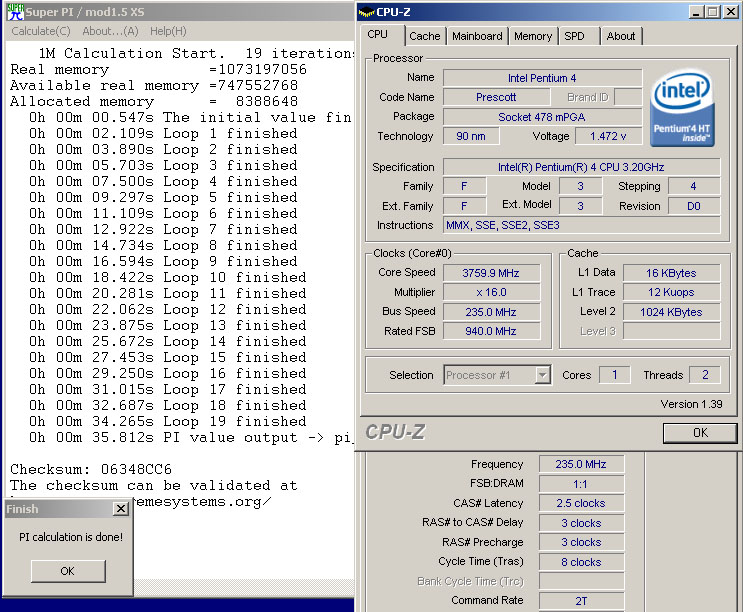Click the FSB:DRAM ratio value 1:1
Screen dimensions: 743x612
[581, 484]
